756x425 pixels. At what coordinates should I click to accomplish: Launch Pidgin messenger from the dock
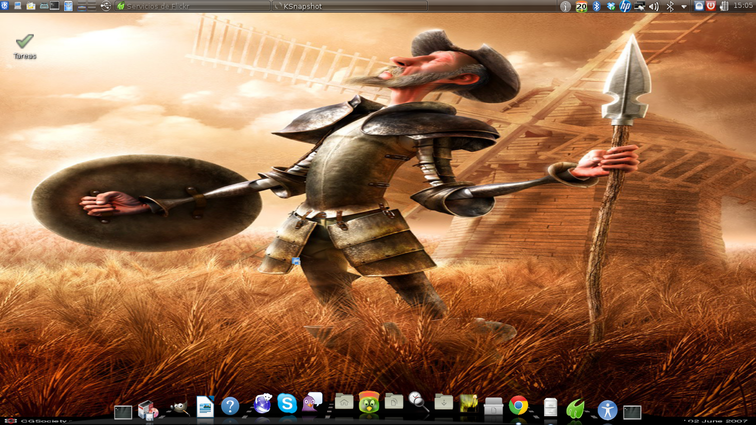pyautogui.click(x=312, y=402)
